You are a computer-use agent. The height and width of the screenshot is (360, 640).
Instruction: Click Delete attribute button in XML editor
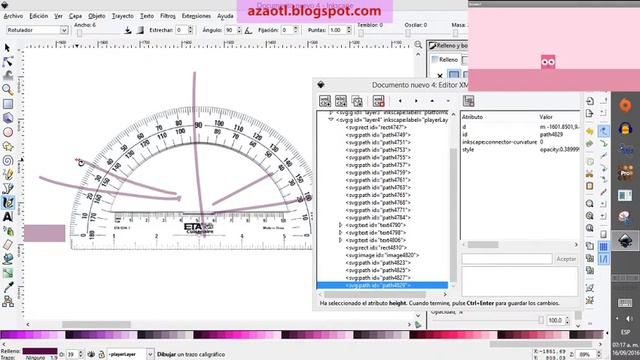[x=468, y=101]
